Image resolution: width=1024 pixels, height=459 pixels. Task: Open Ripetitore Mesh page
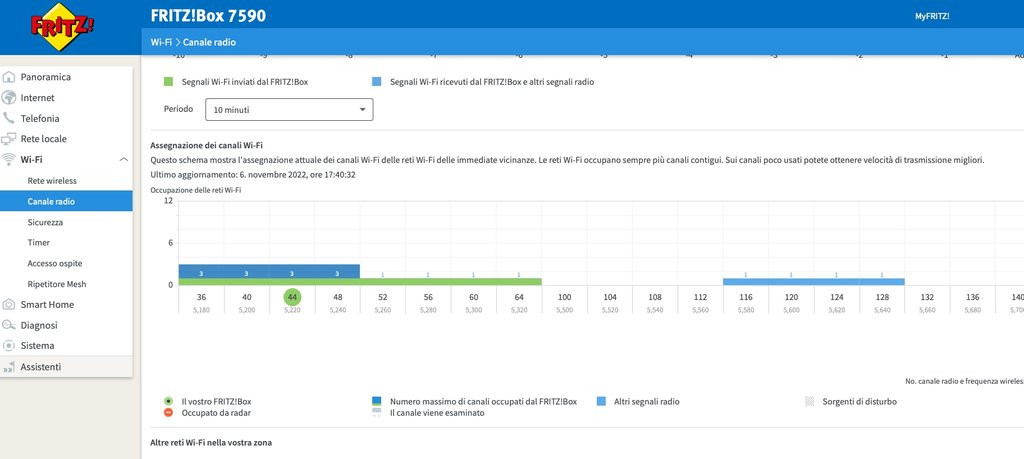click(57, 284)
